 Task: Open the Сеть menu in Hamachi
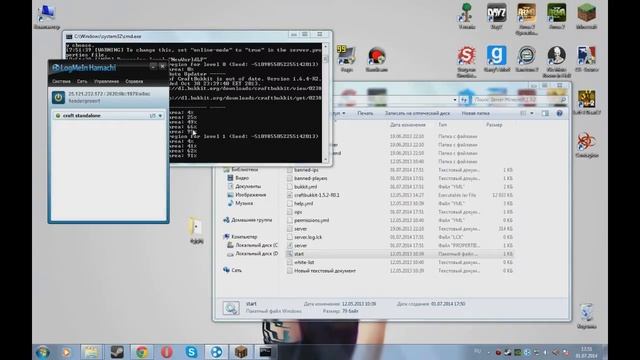[82, 82]
